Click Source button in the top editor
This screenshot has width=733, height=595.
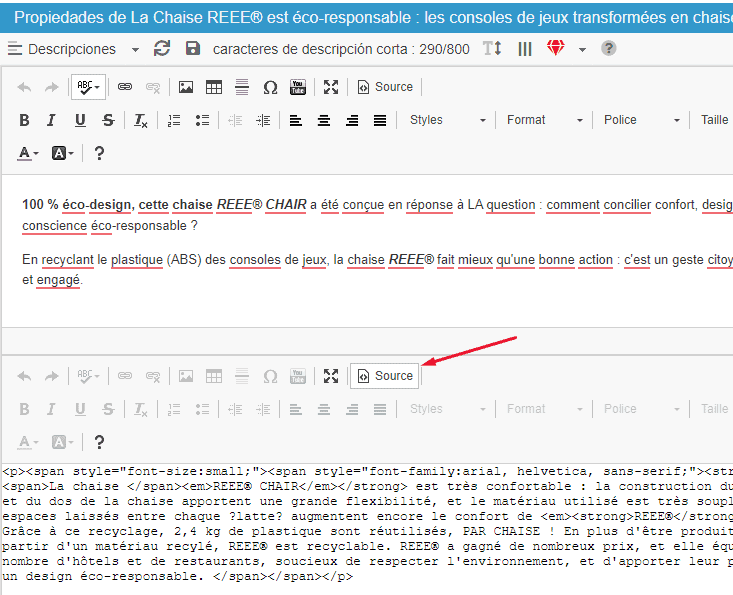[x=384, y=87]
